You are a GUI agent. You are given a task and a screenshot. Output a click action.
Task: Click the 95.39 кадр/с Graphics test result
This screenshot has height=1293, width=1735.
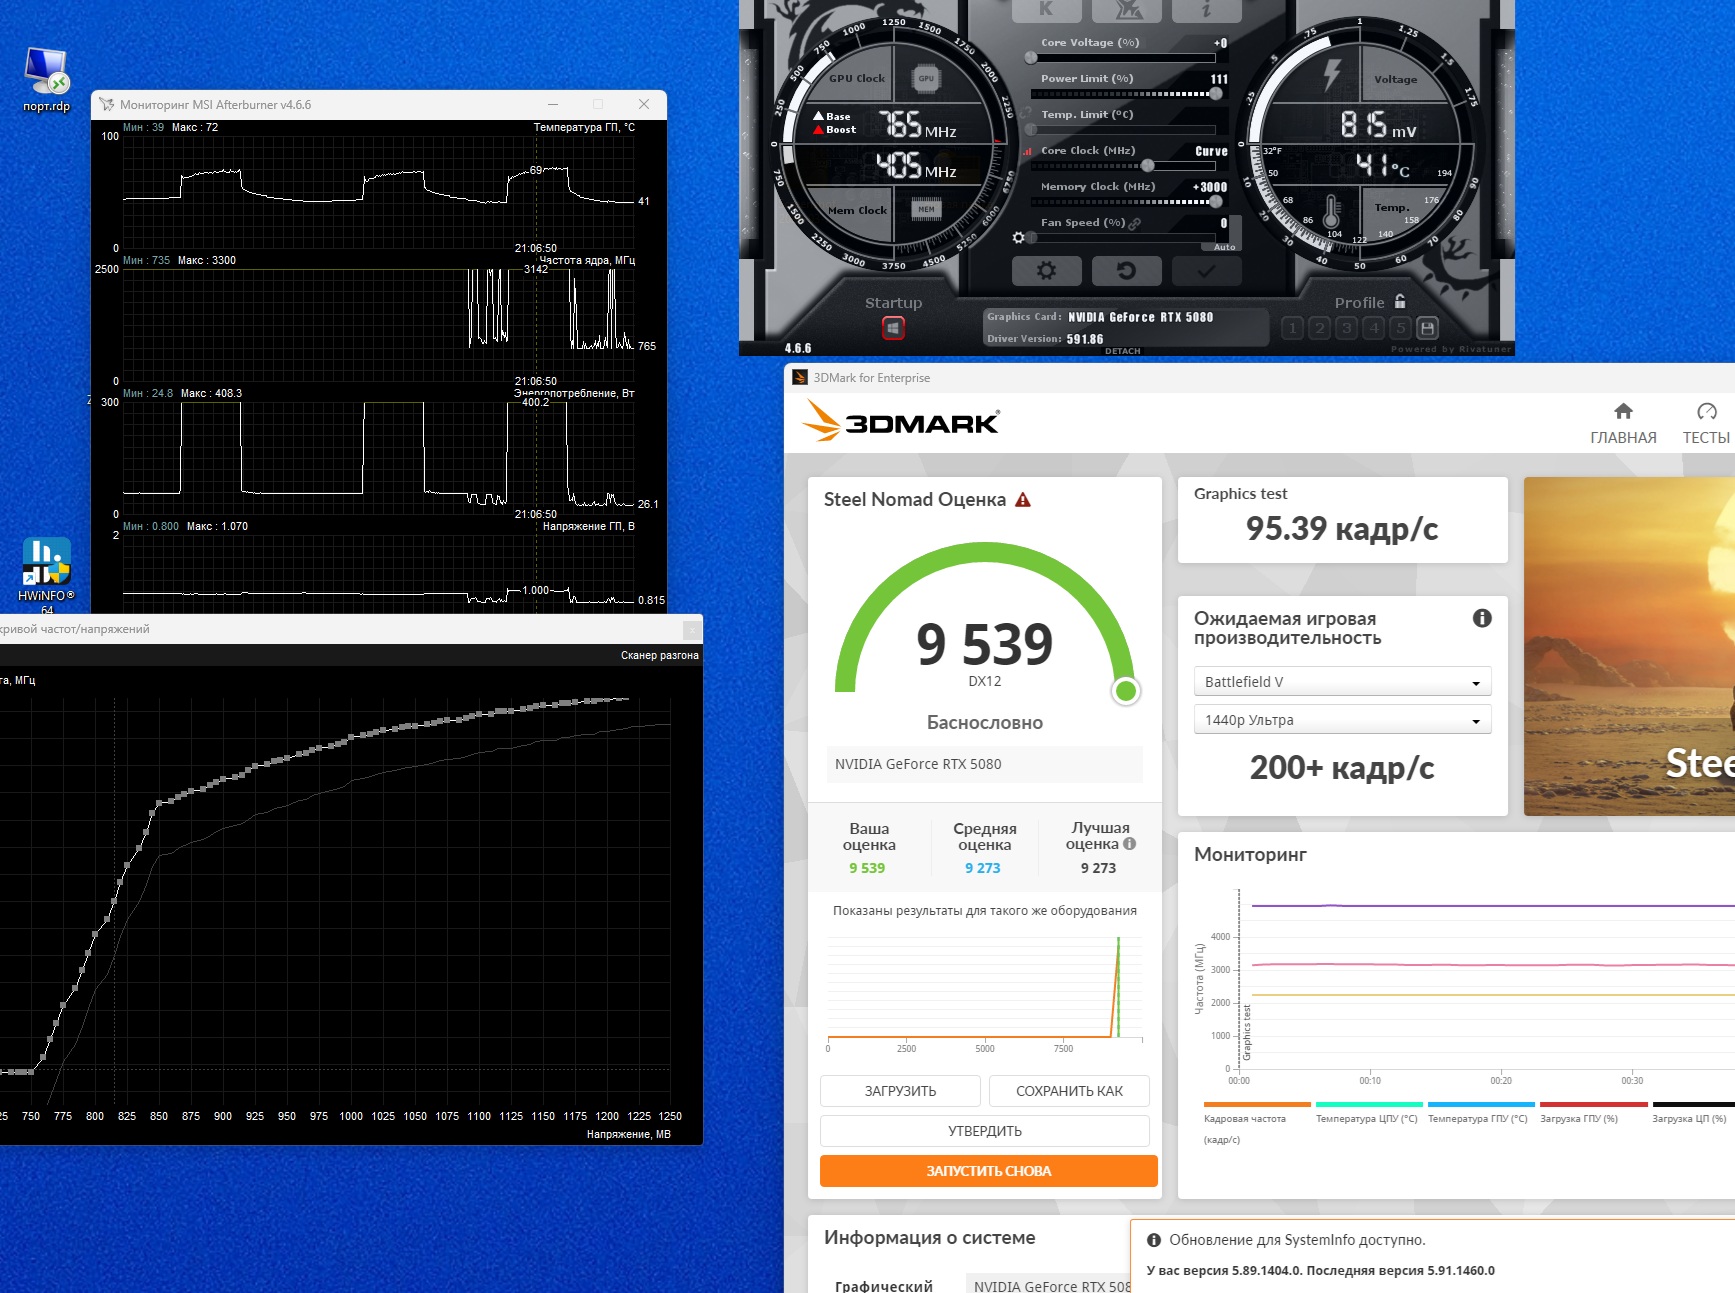coord(1342,528)
